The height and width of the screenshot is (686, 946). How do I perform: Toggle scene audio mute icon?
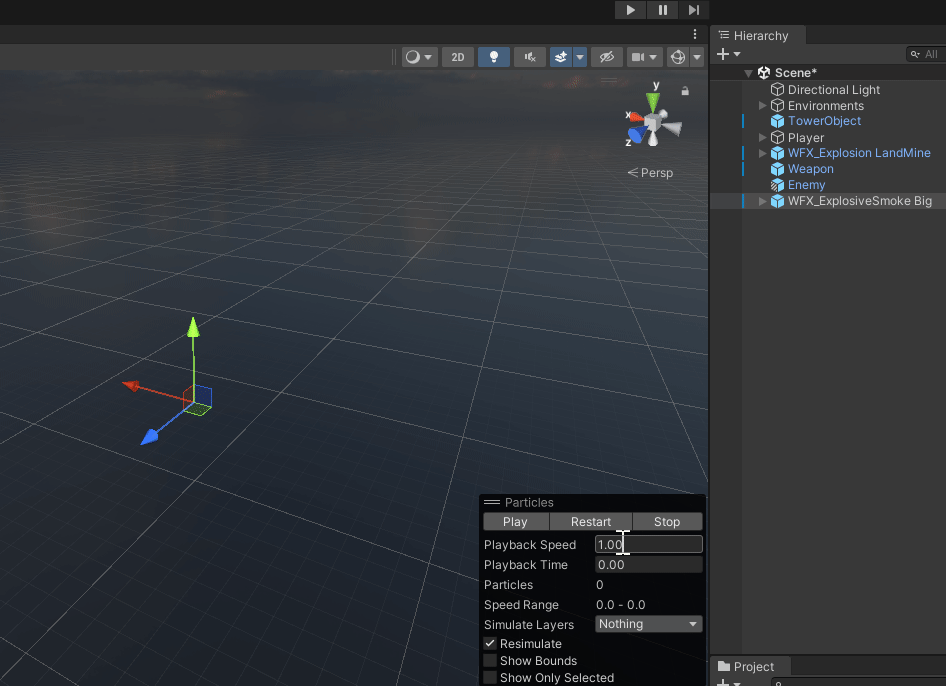pyautogui.click(x=530, y=57)
